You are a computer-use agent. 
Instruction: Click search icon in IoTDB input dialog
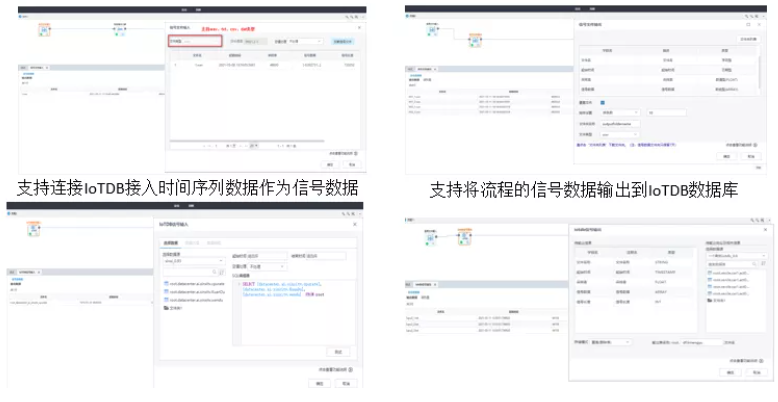[214, 272]
